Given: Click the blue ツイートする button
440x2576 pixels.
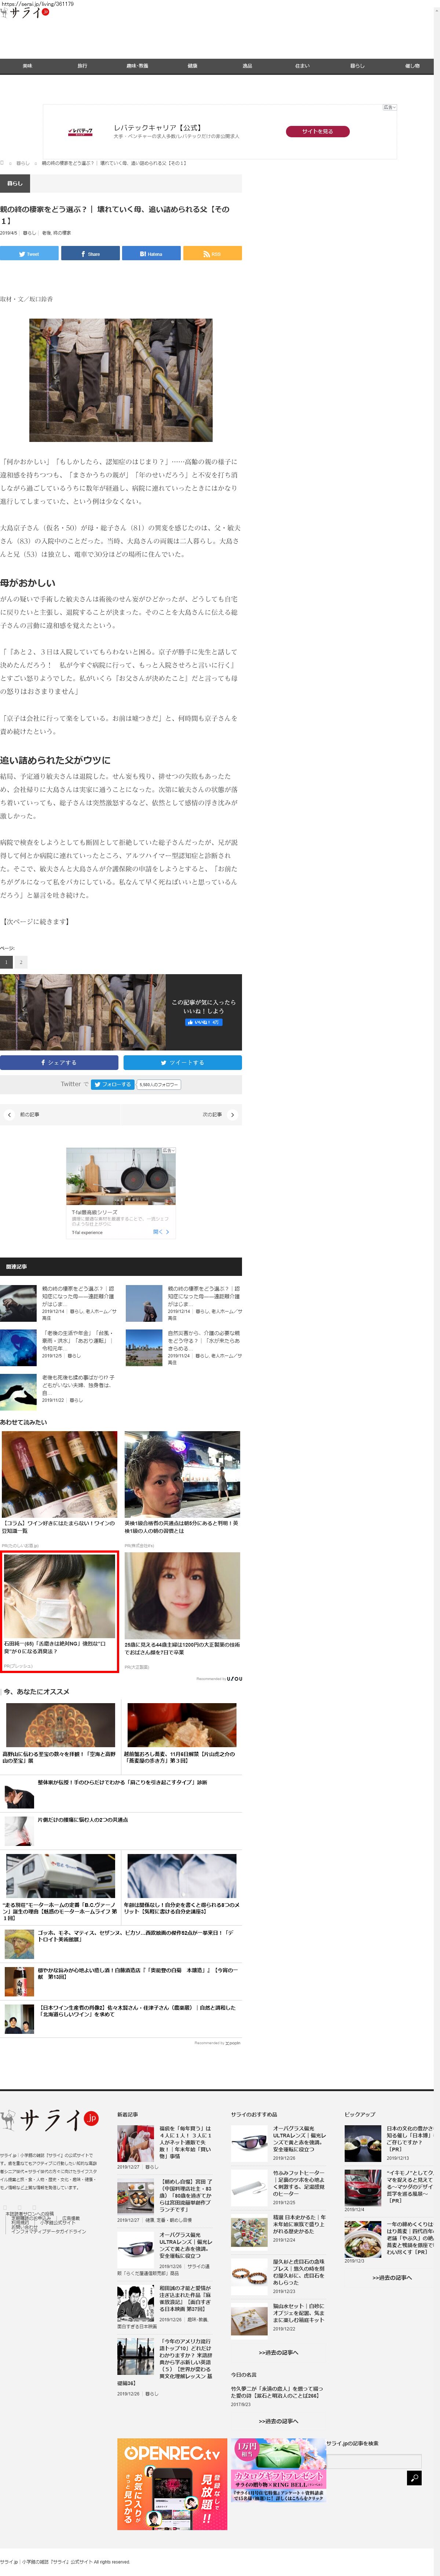Looking at the screenshot, I should click(182, 1062).
